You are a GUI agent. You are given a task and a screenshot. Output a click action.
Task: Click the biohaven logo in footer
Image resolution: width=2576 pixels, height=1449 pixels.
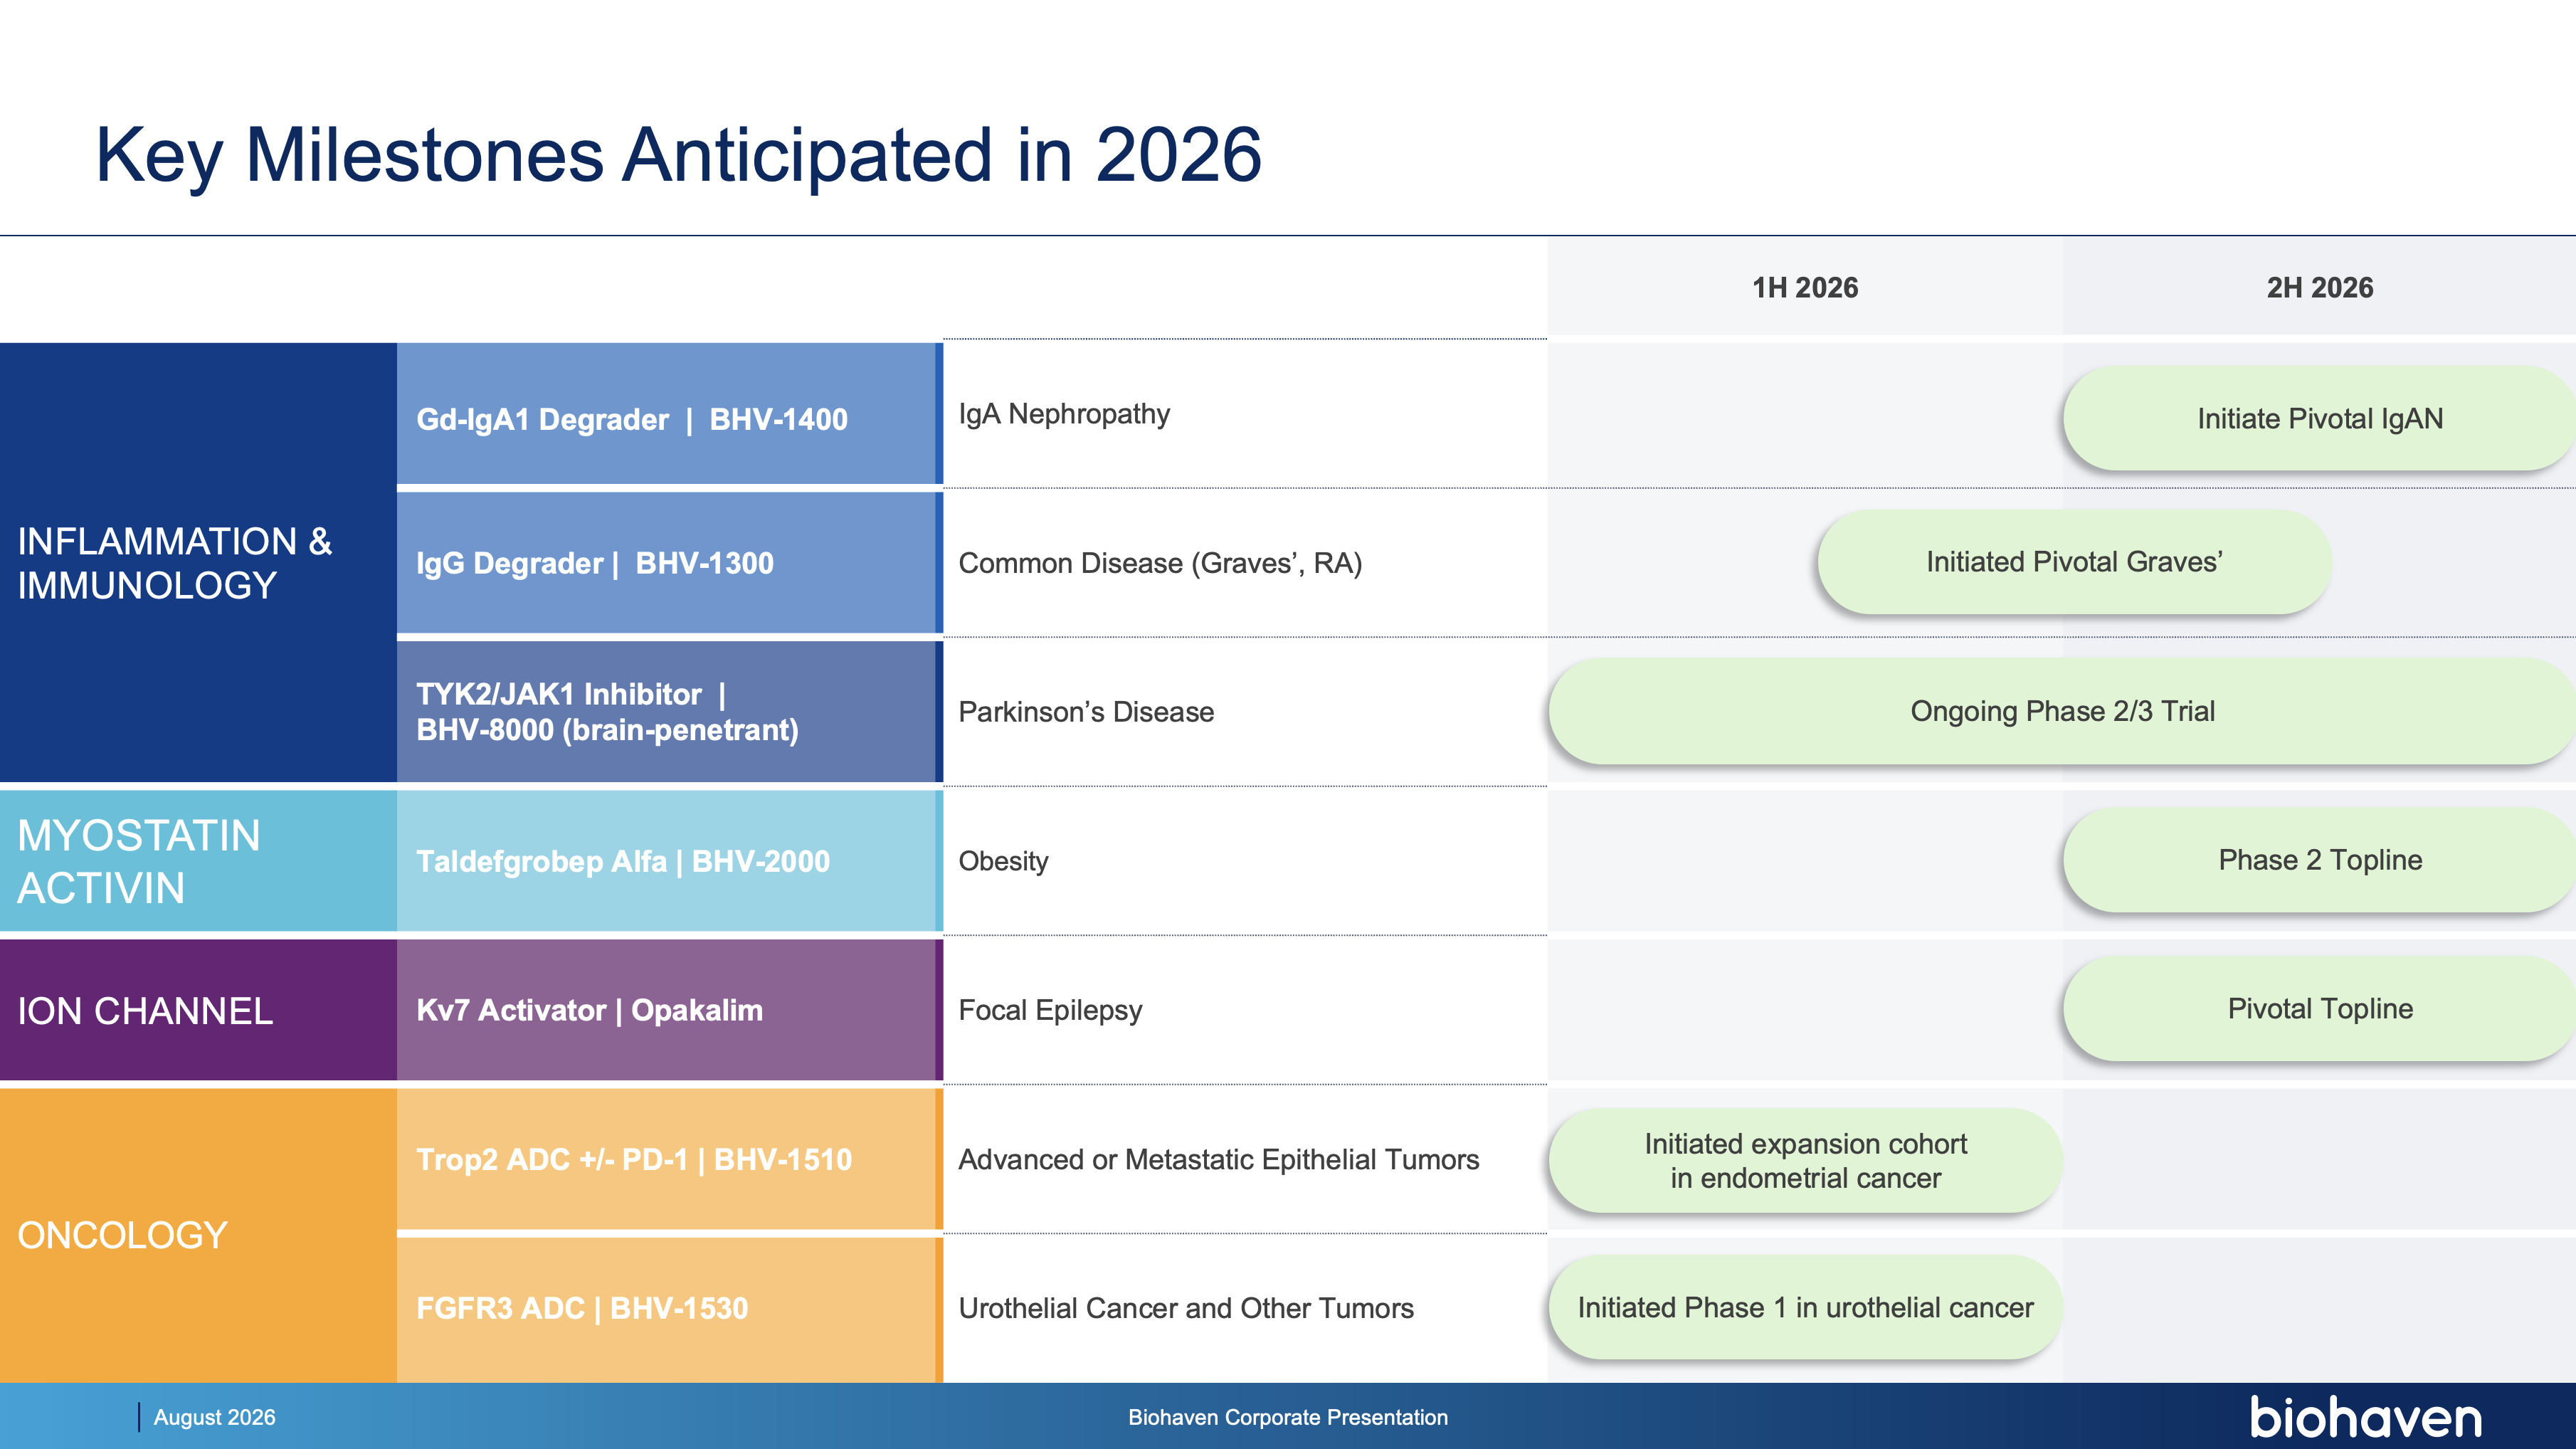click(x=2365, y=1417)
